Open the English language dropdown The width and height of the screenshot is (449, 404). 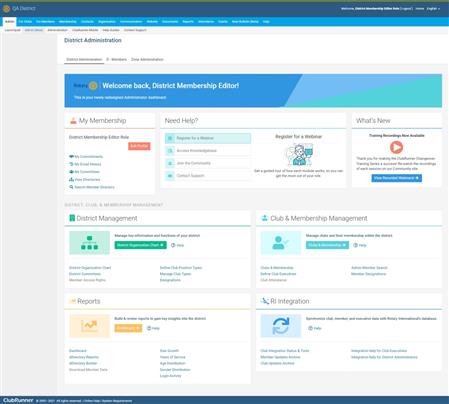[433, 9]
